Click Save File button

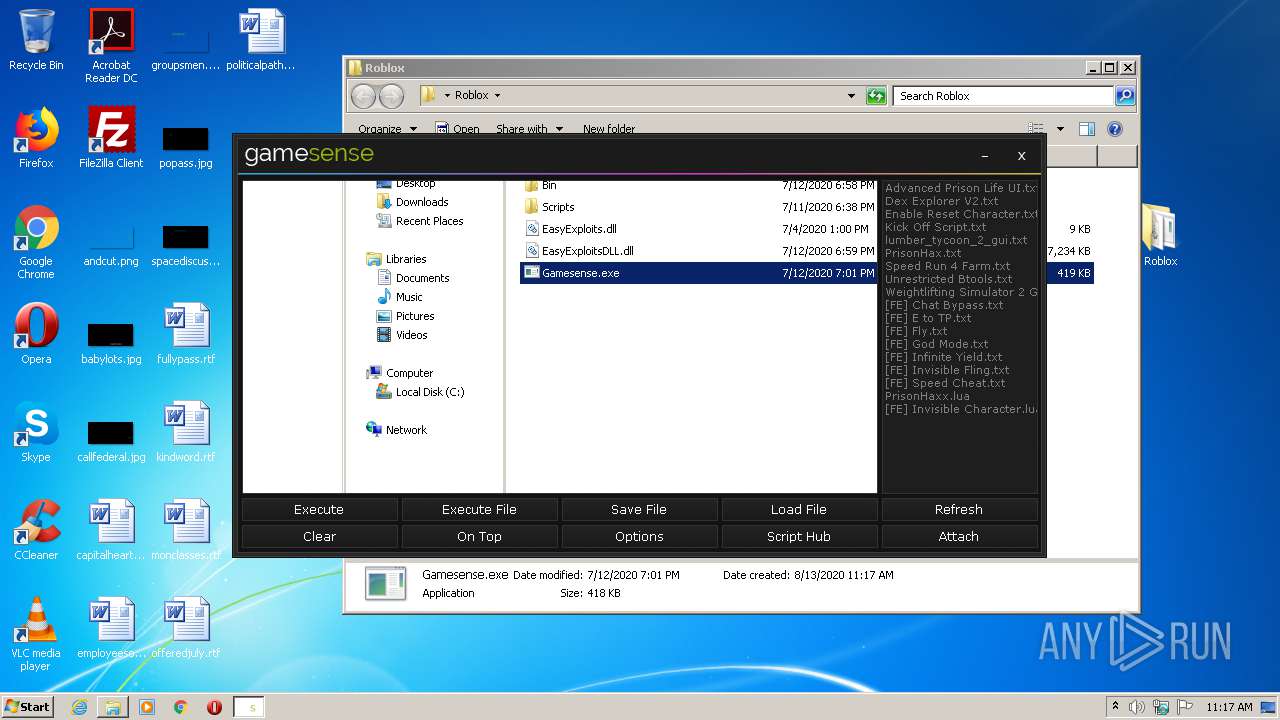point(639,509)
